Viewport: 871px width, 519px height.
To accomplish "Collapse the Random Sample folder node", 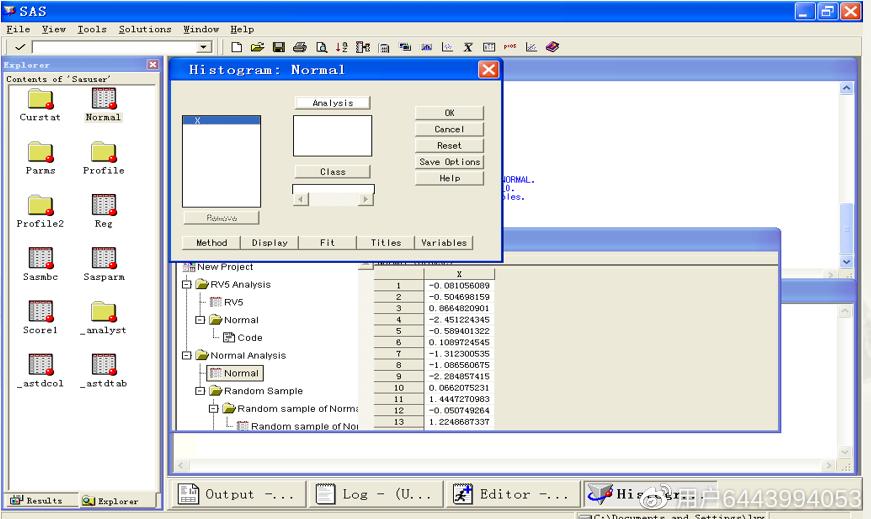I will coord(200,391).
